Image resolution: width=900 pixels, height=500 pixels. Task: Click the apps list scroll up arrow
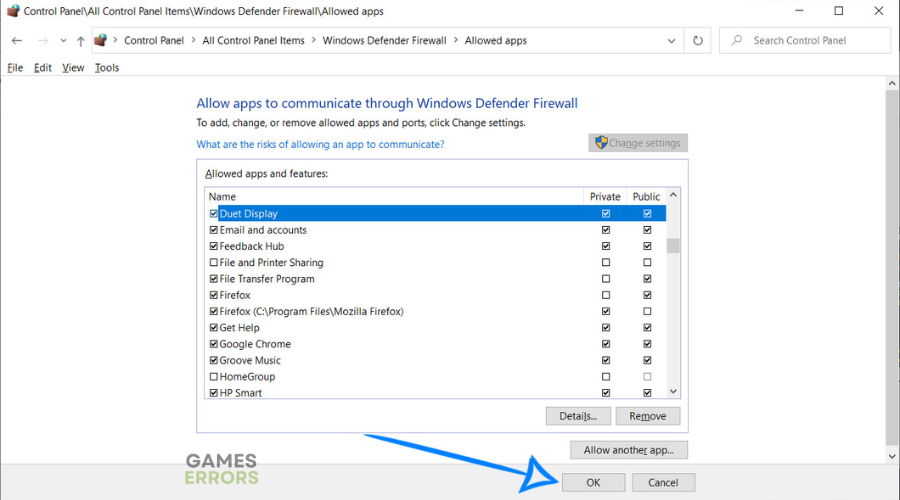tap(673, 195)
